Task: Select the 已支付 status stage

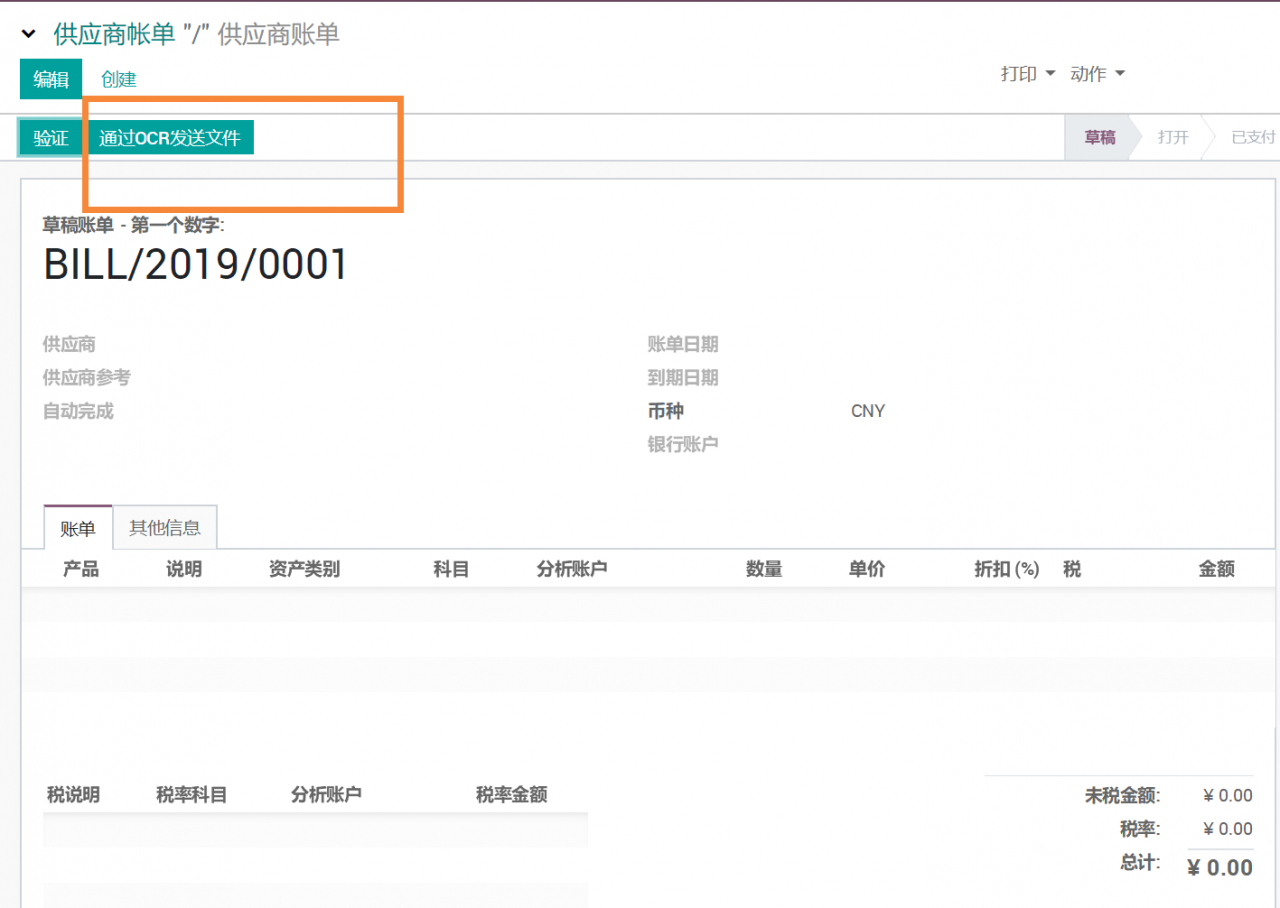Action: click(1252, 138)
